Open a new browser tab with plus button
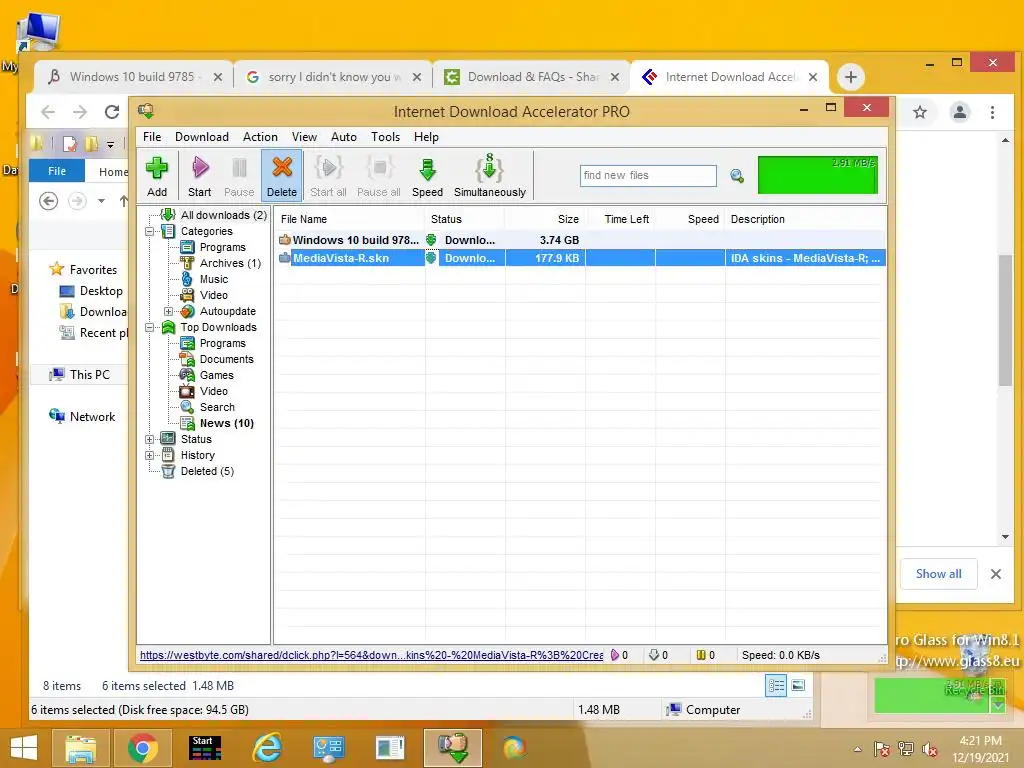This screenshot has width=1024, height=768. click(x=850, y=77)
